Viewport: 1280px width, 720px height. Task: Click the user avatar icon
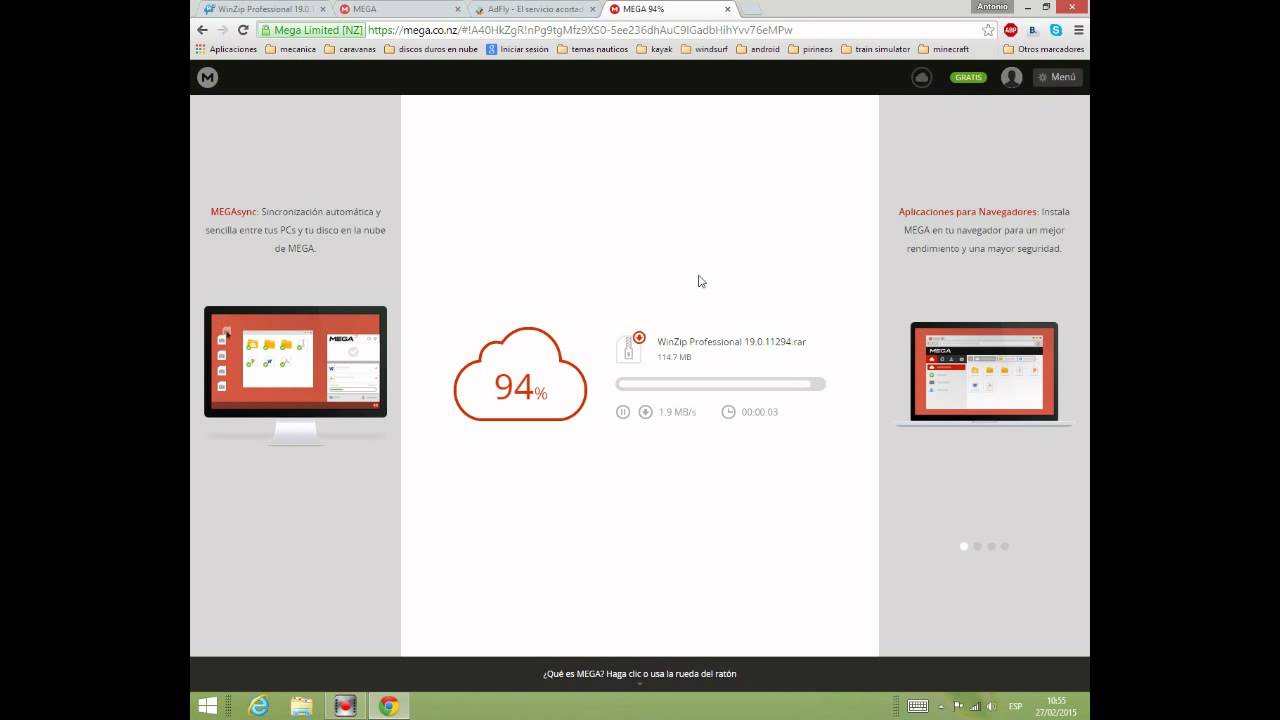click(x=1011, y=77)
